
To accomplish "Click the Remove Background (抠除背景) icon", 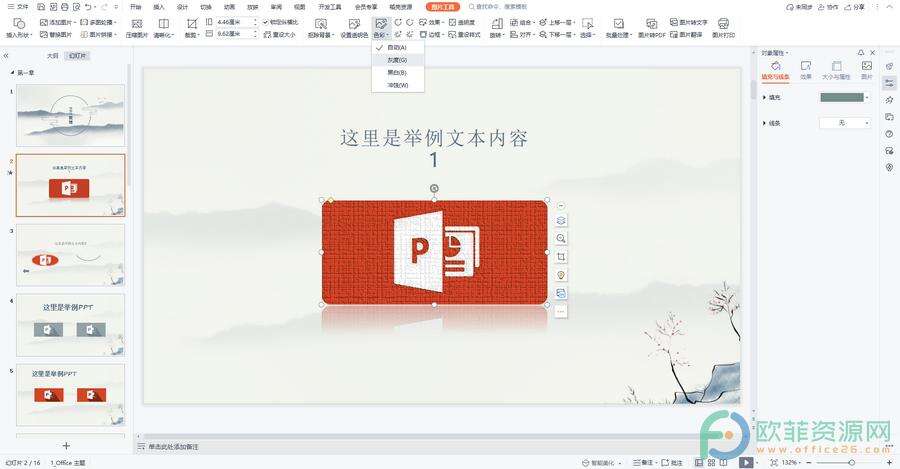I will [x=320, y=24].
